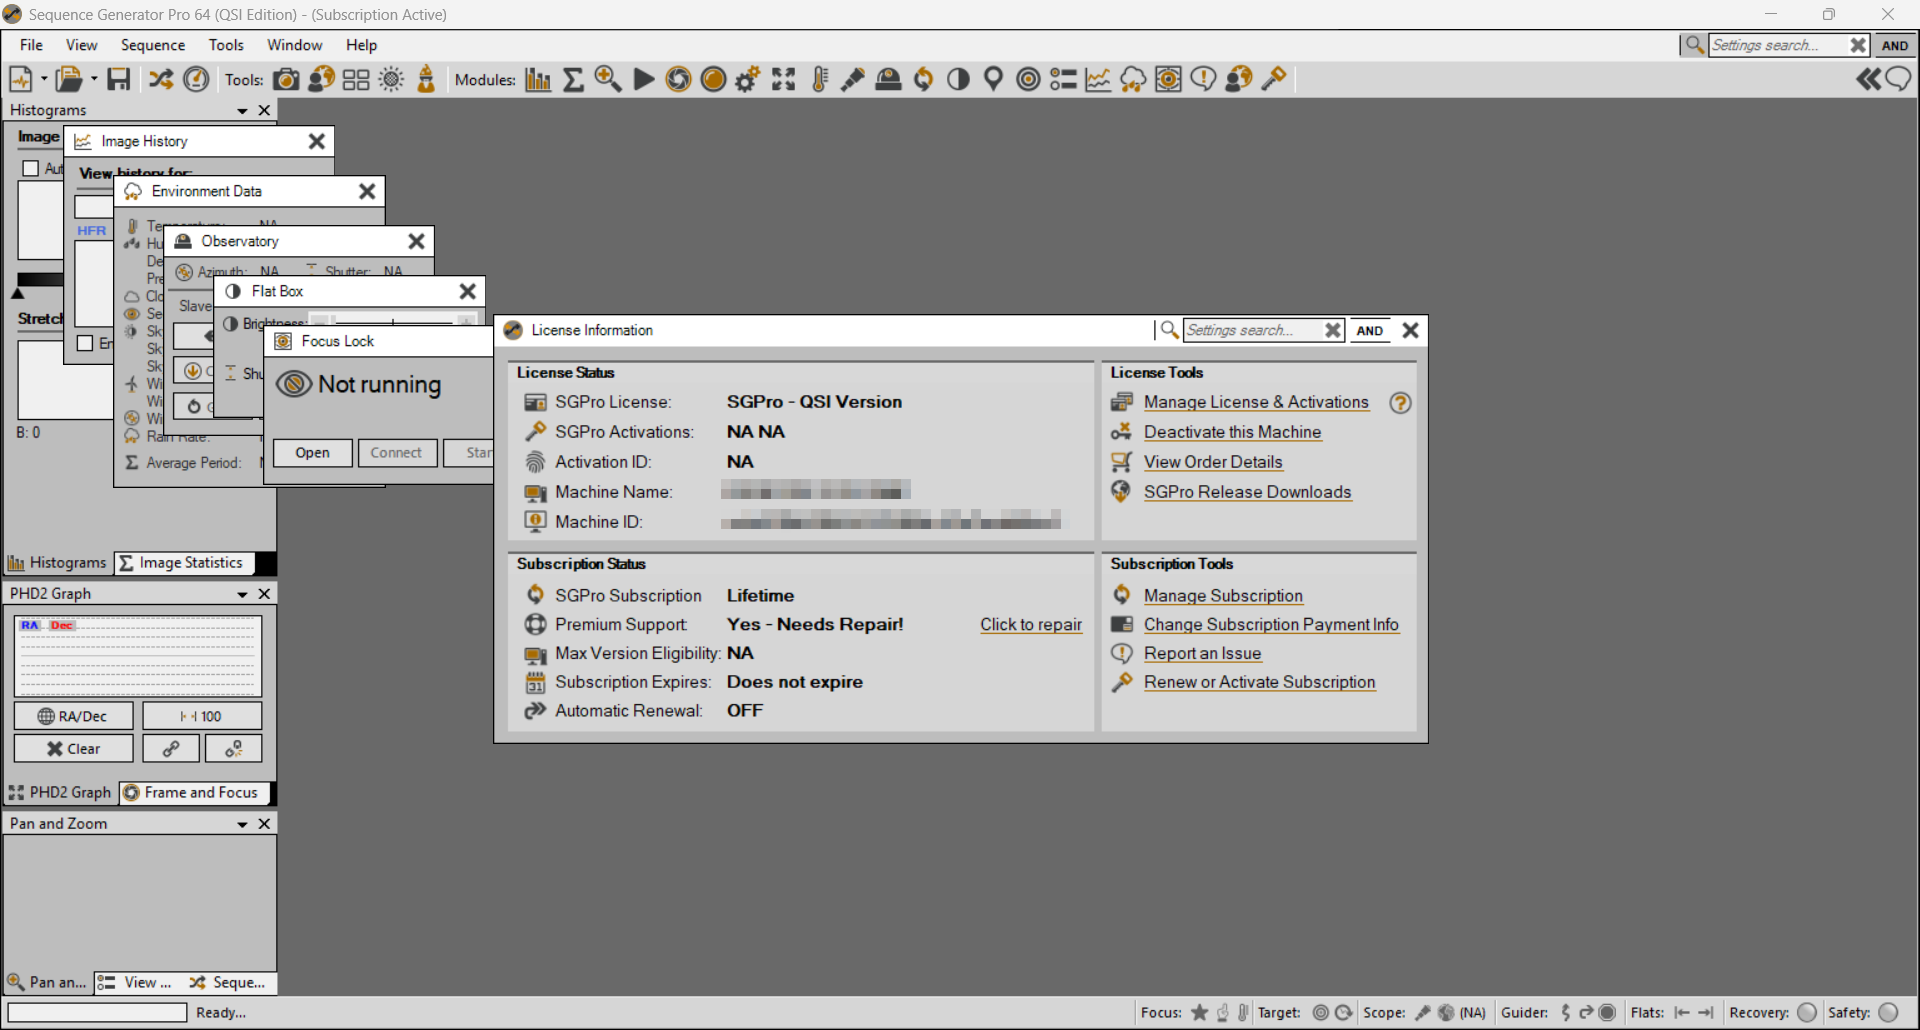Image resolution: width=1920 pixels, height=1030 pixels.
Task: Click the 'Click to repair' link
Action: coord(1031,624)
